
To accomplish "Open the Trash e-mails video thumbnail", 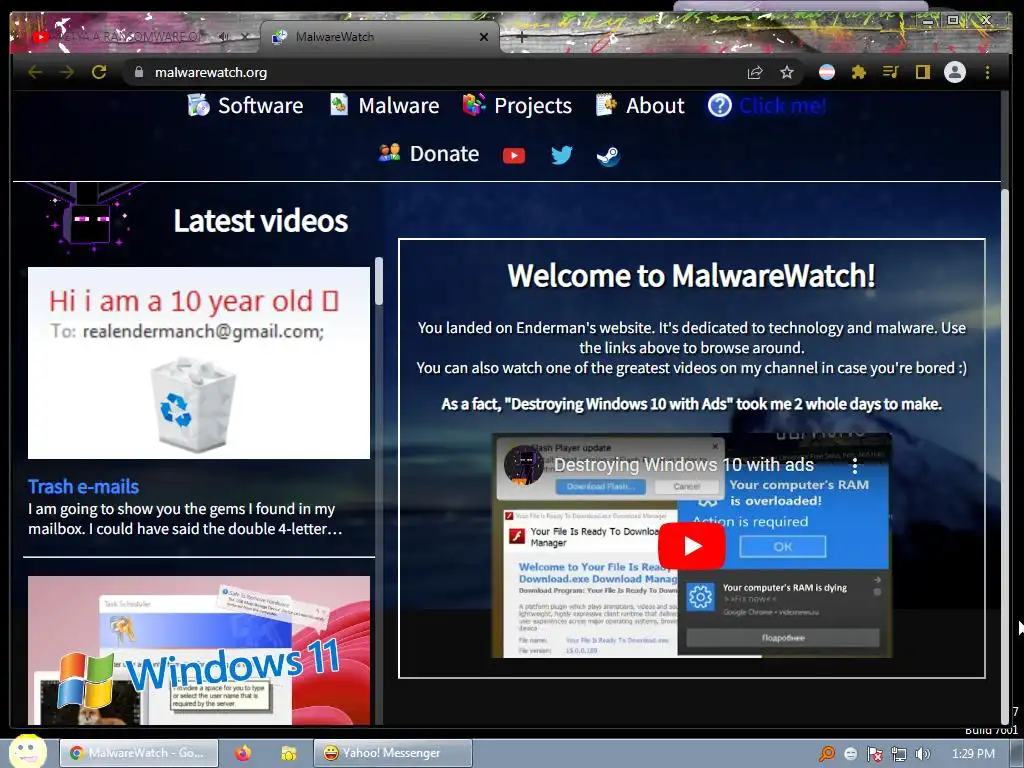I will tap(199, 363).
